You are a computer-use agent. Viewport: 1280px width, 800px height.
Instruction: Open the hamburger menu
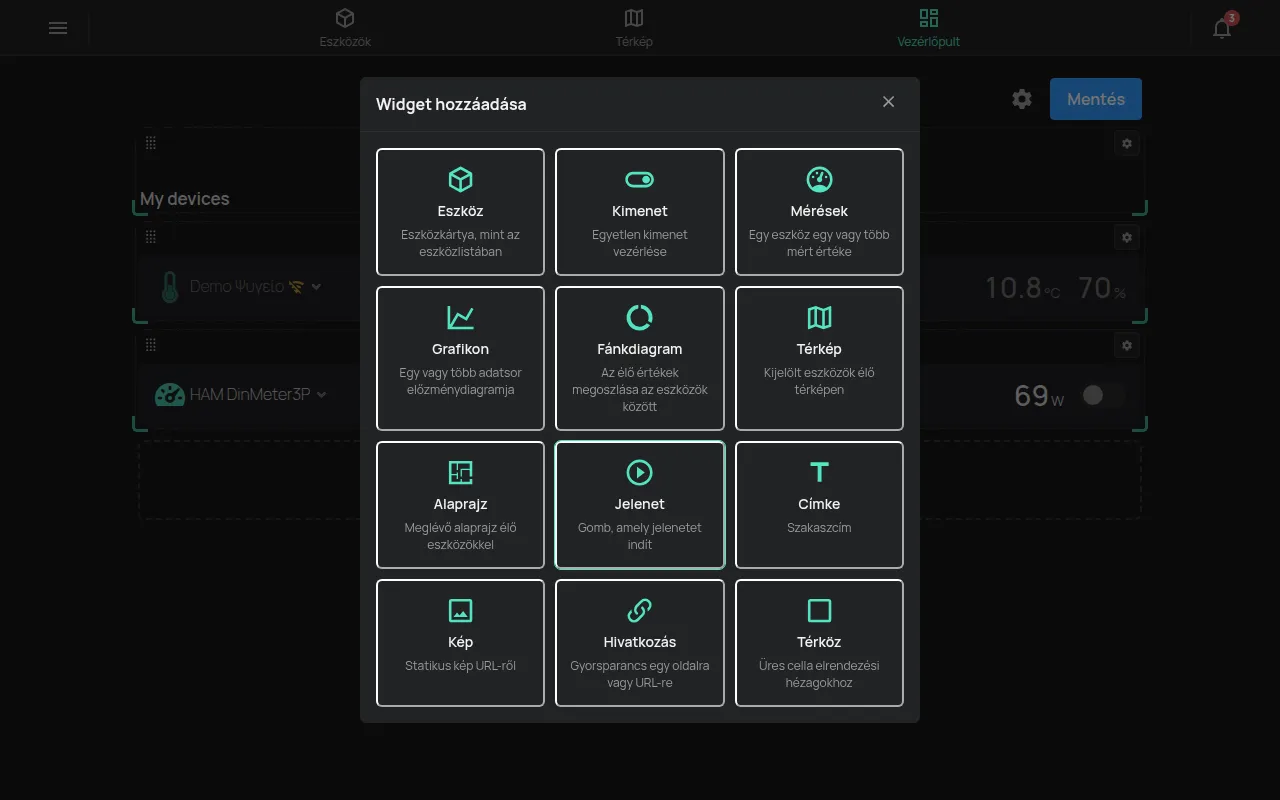pos(58,28)
